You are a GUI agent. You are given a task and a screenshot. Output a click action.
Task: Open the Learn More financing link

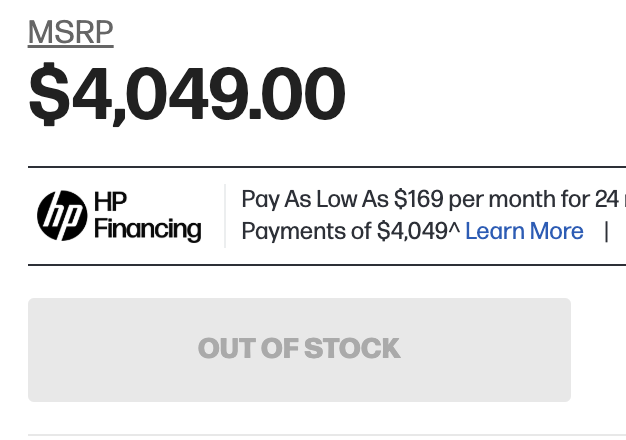(x=524, y=231)
